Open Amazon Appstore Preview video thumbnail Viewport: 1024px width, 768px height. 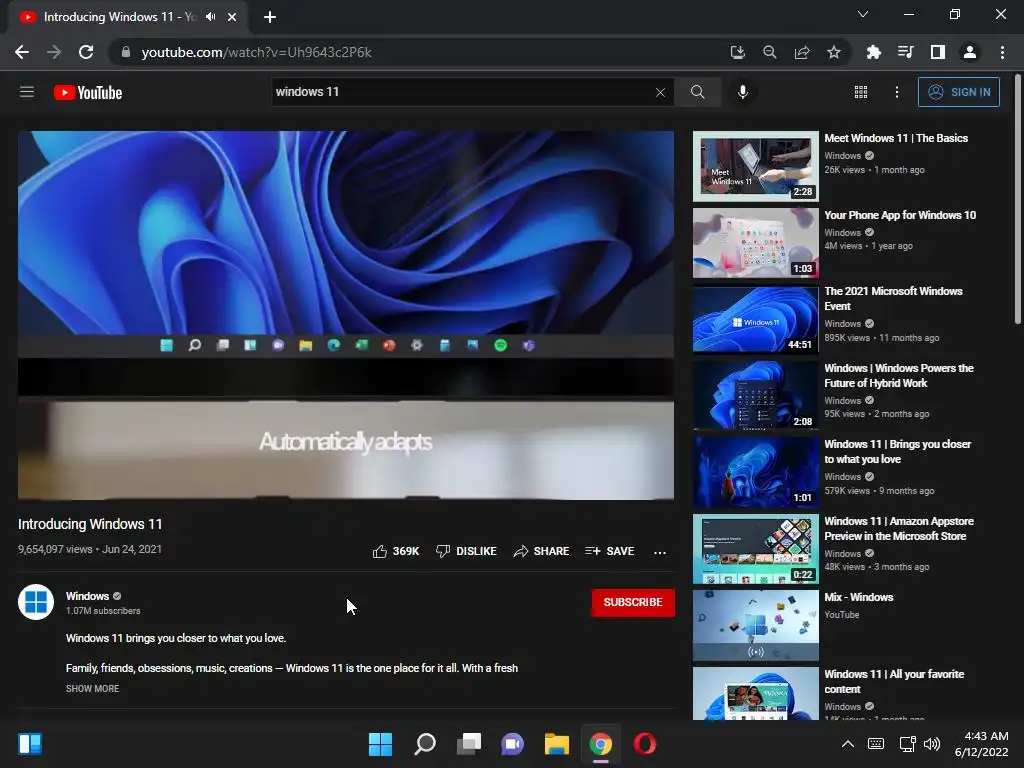pos(756,549)
